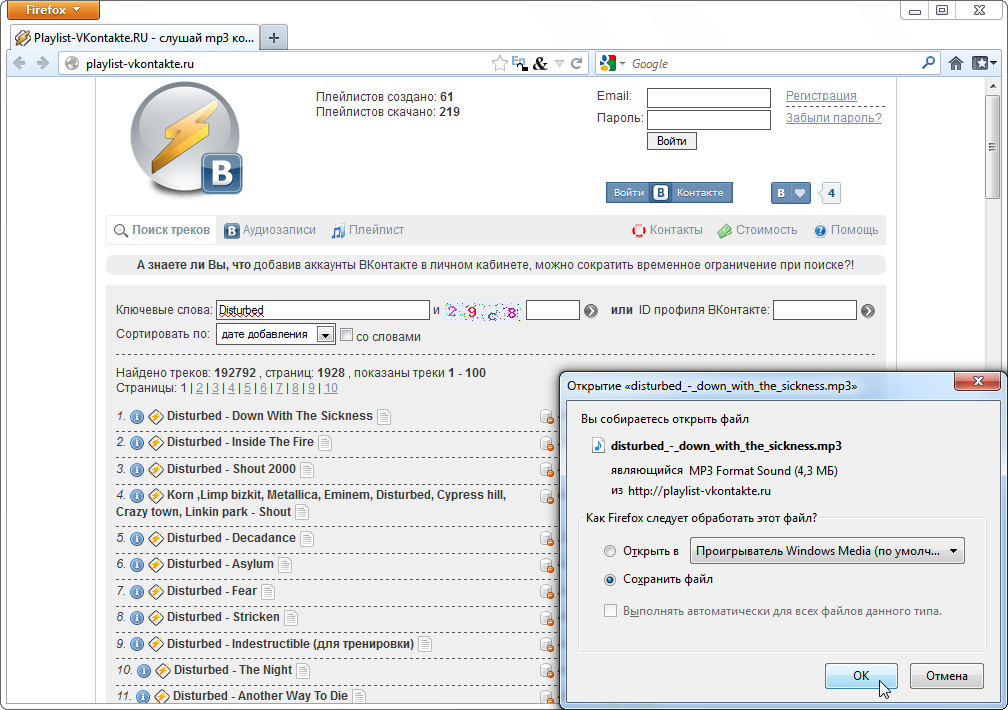Click the 'Войти' login button

[x=672, y=141]
